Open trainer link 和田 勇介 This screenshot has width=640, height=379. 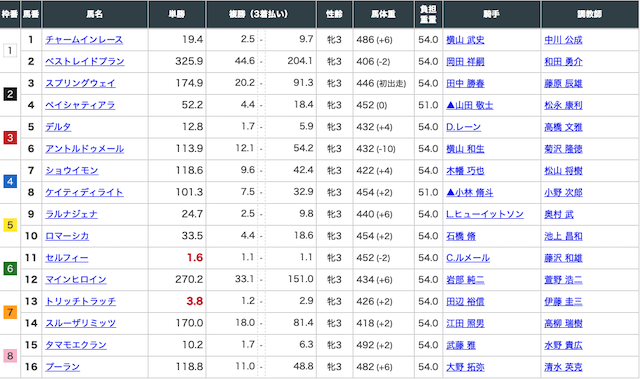(x=563, y=62)
